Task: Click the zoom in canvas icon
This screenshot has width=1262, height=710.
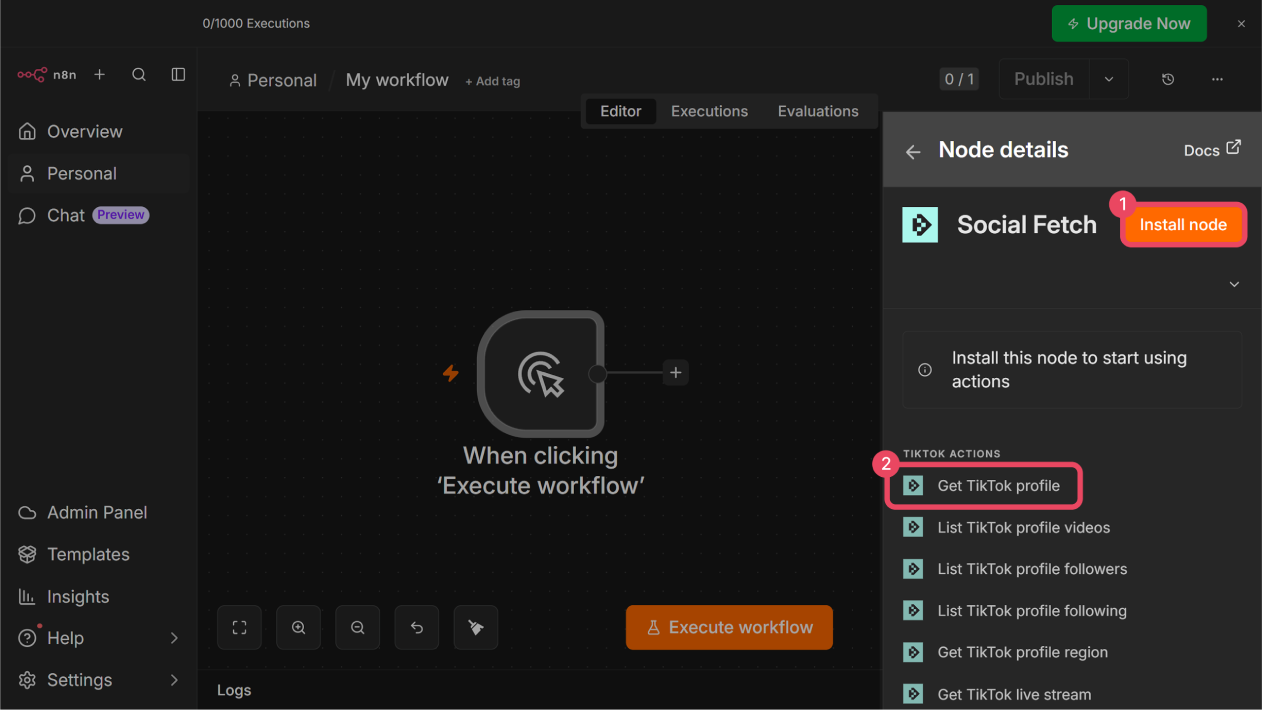Action: (x=298, y=628)
